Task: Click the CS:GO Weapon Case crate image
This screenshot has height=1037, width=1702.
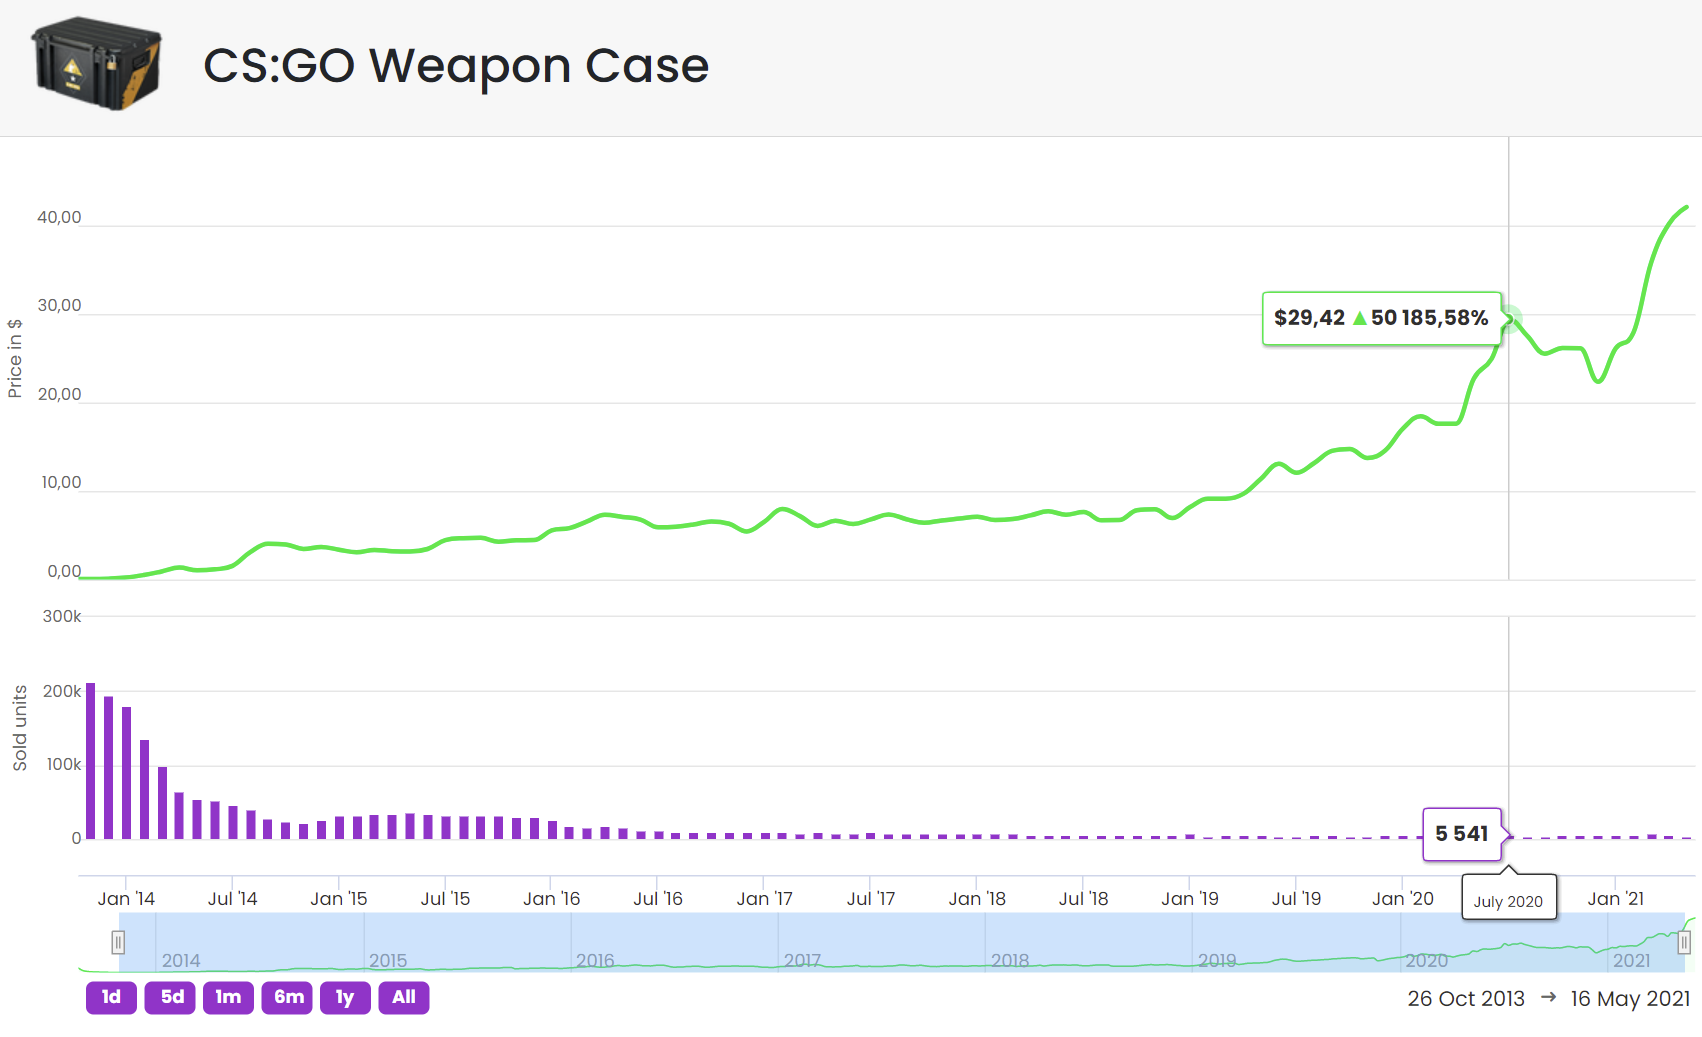Action: pos(97,64)
